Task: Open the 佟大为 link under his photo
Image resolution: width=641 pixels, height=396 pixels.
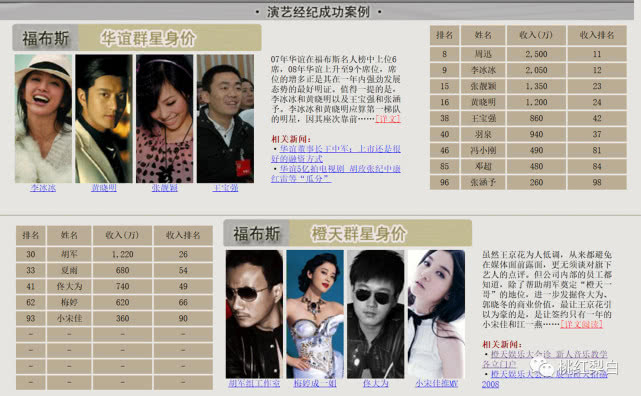Action: 375,383
